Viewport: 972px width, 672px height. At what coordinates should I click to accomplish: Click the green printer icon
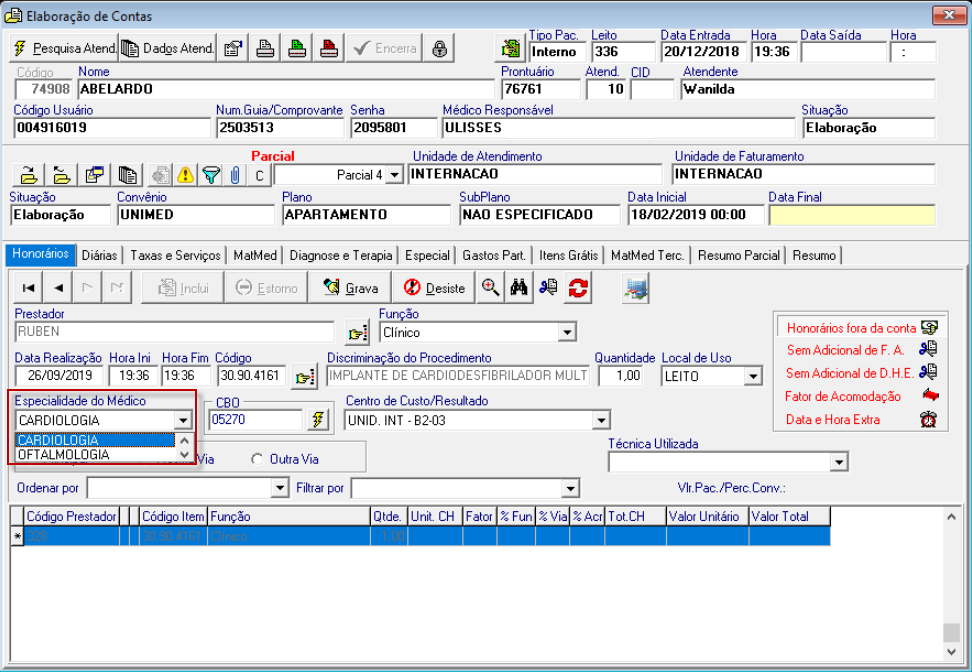297,48
